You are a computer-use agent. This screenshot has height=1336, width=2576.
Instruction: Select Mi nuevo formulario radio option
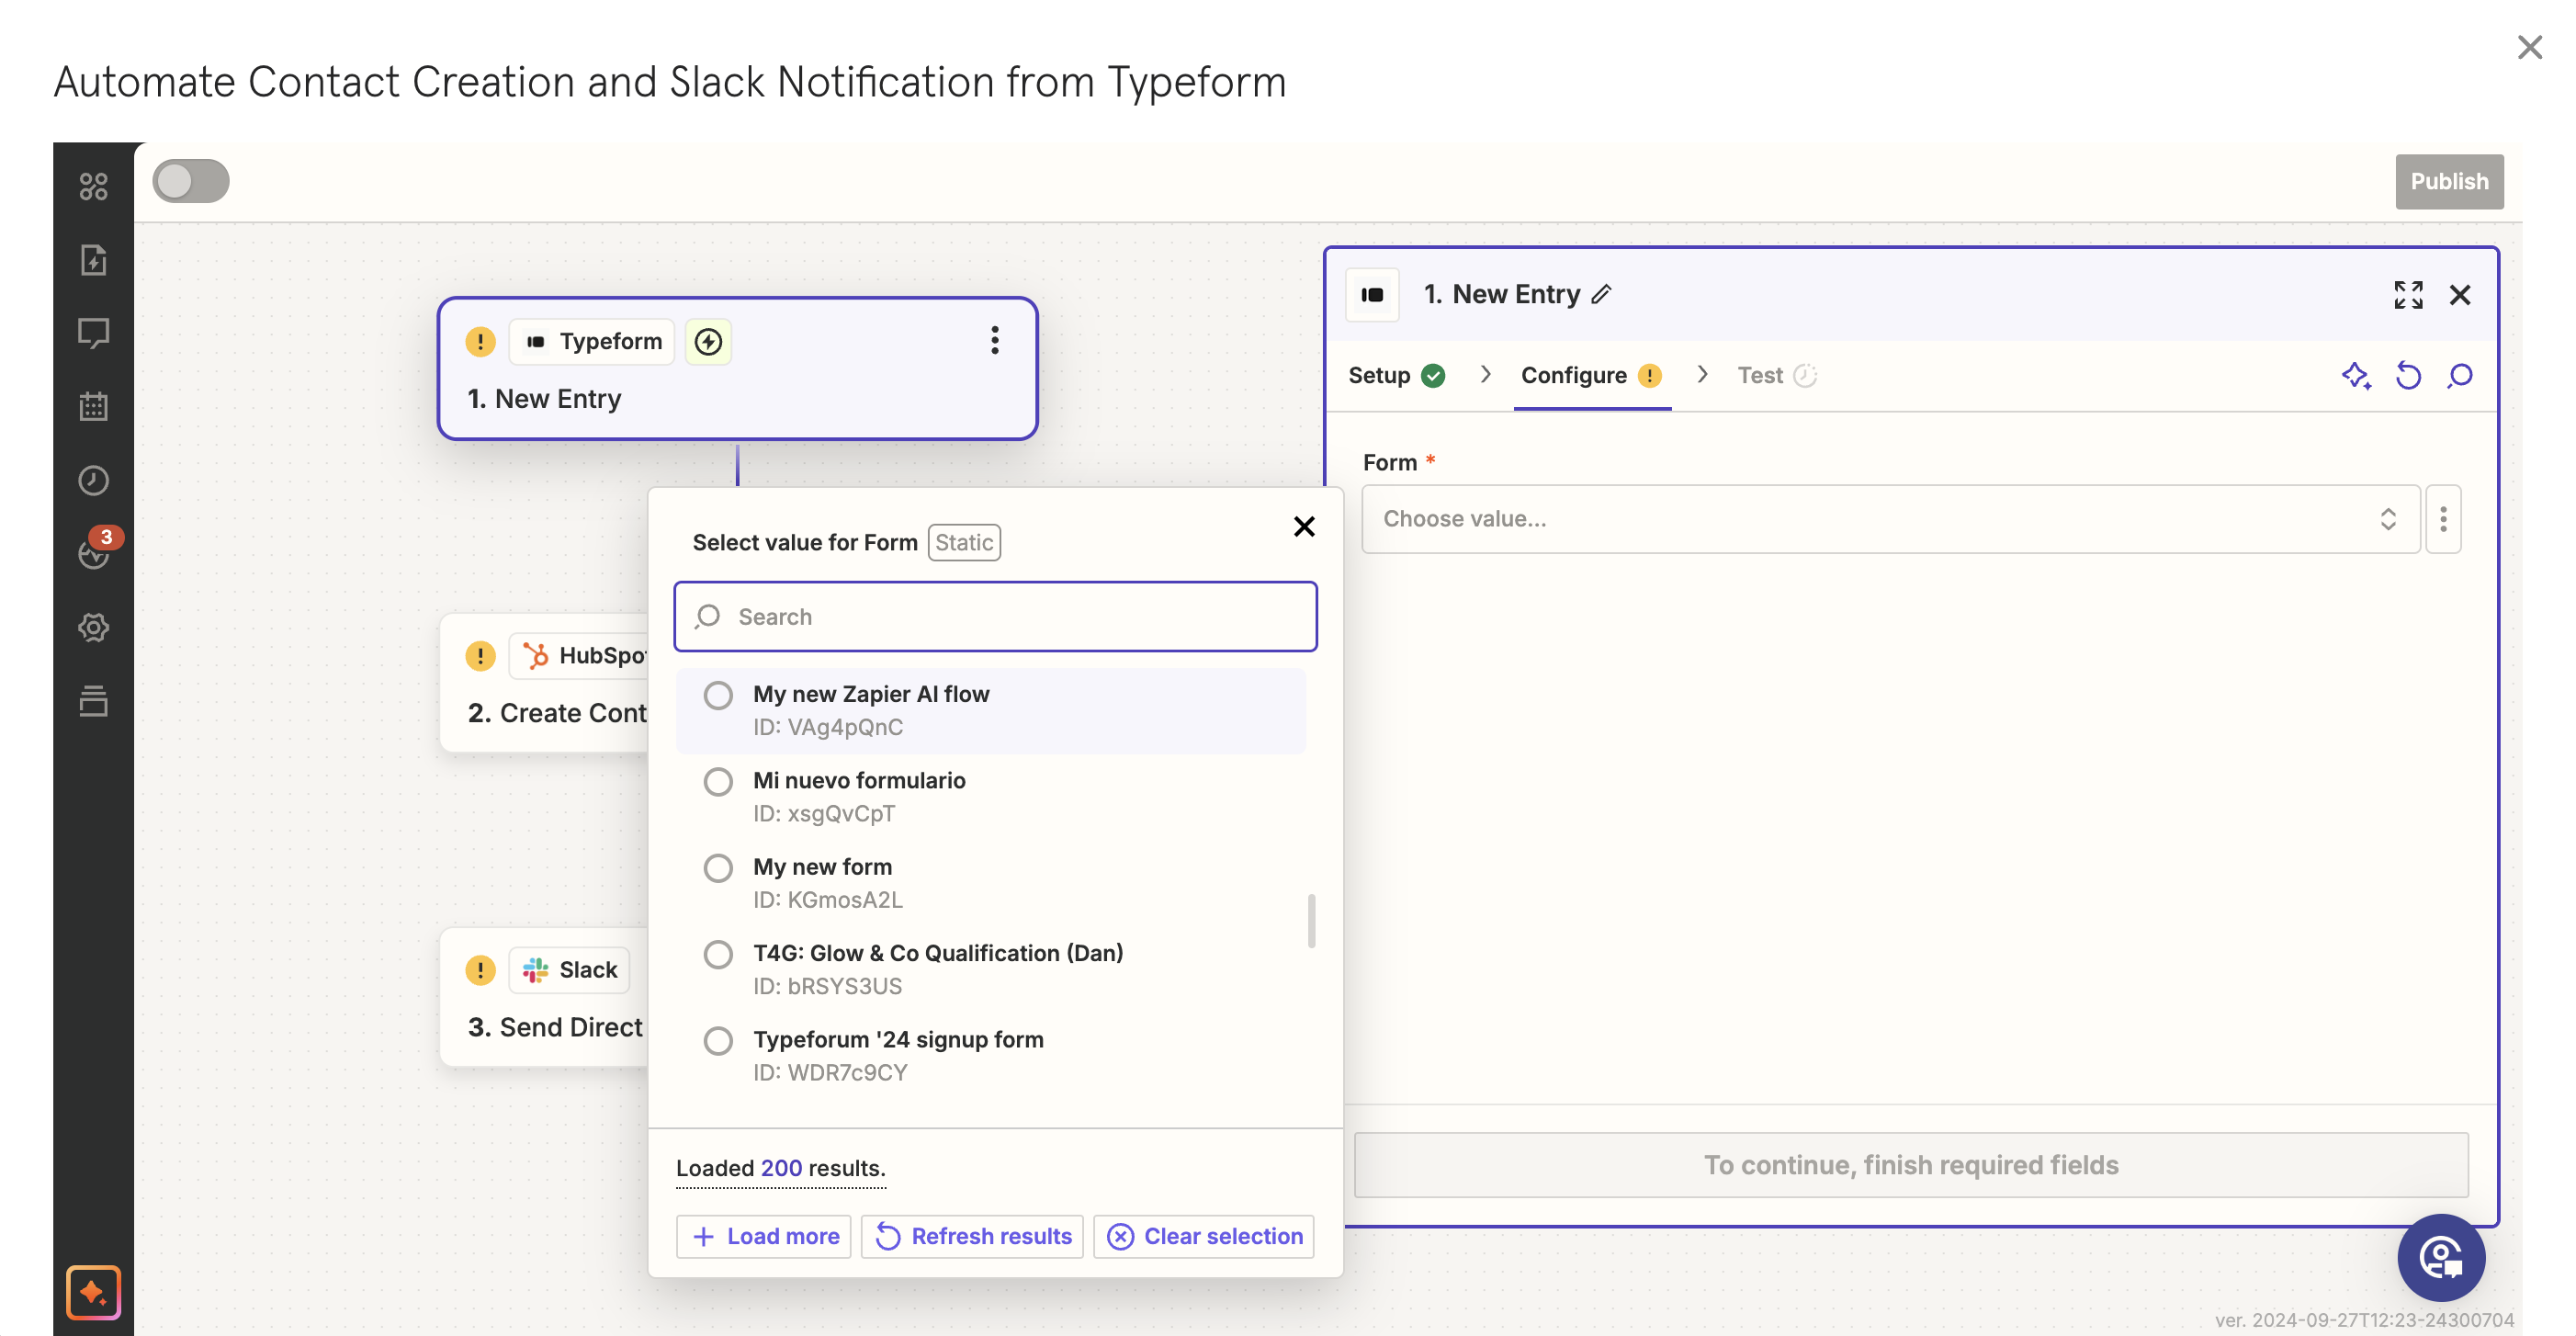[718, 781]
